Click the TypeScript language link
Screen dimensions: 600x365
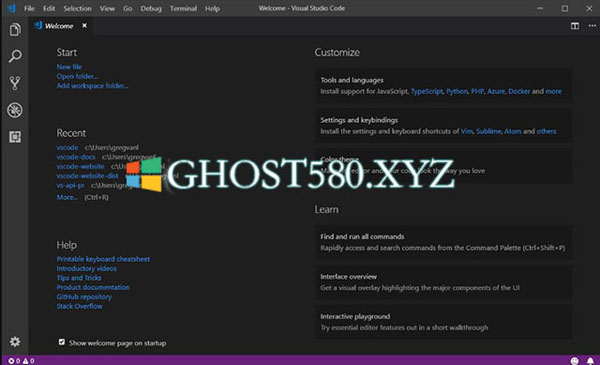pos(427,91)
